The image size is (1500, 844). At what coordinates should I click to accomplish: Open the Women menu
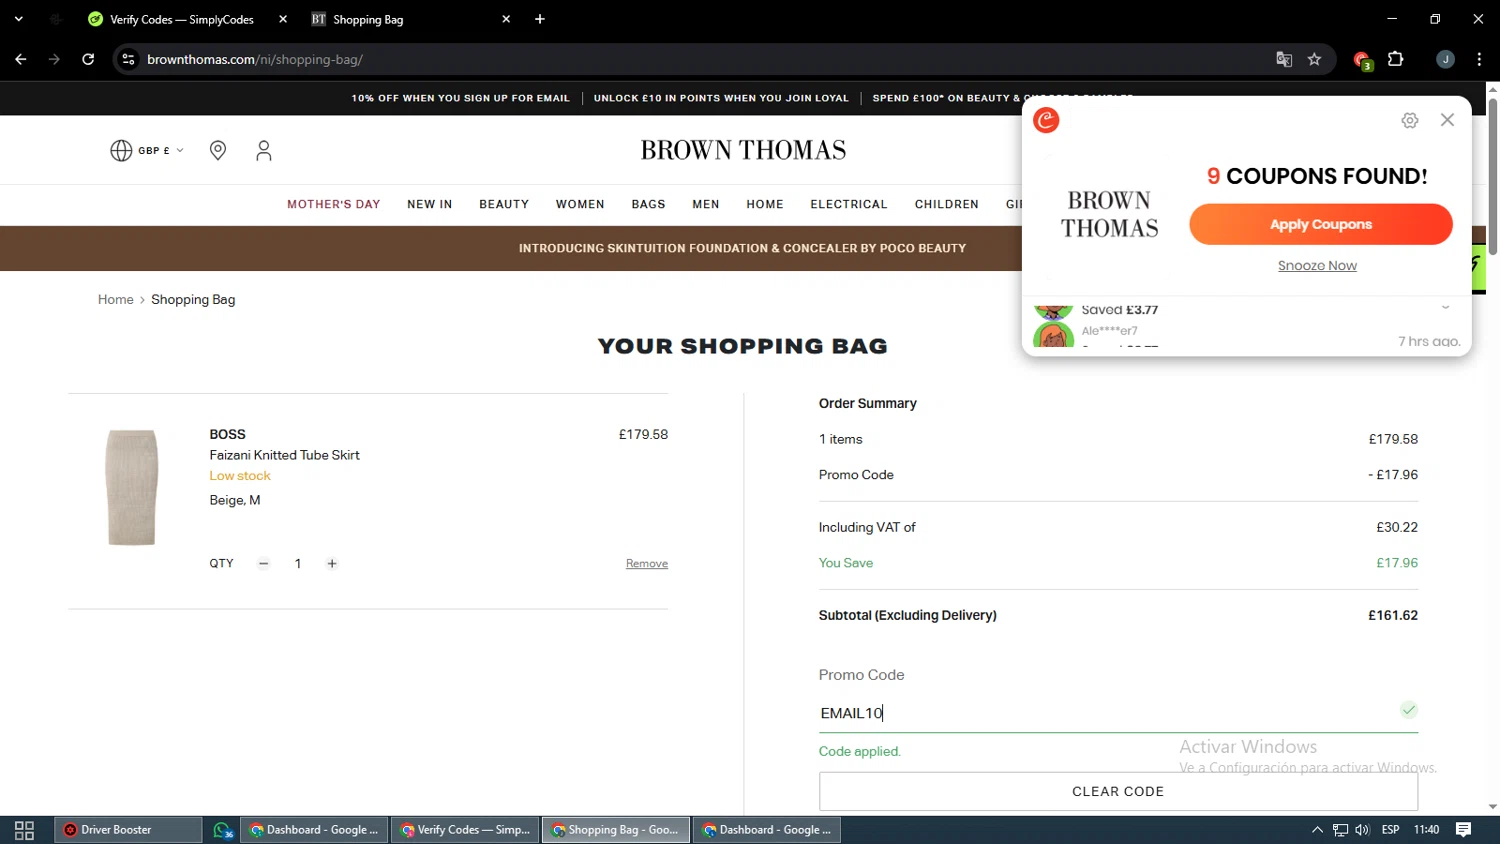click(580, 204)
